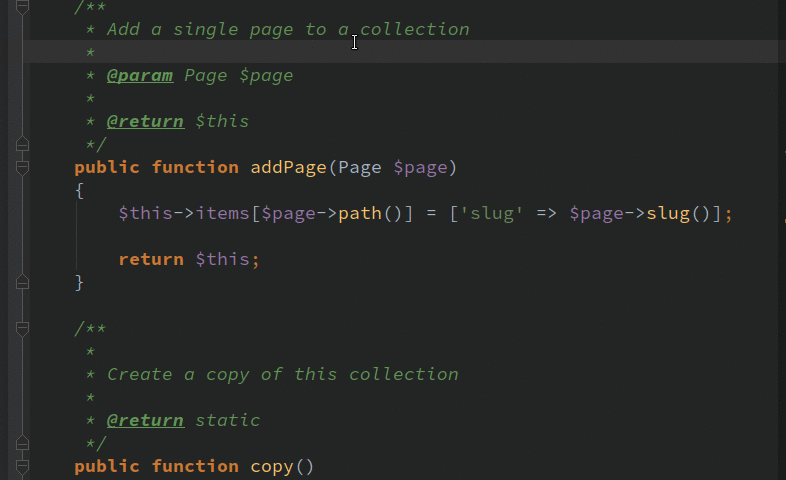
Task: Collapse the addPage function using its fold marker
Action: [22, 167]
